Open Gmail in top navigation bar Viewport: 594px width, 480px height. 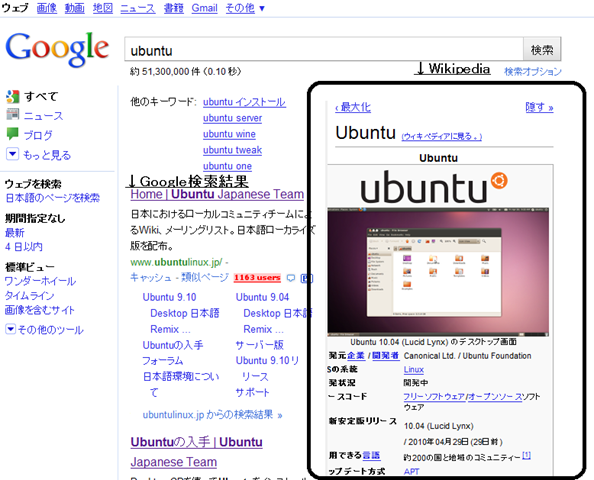click(205, 8)
